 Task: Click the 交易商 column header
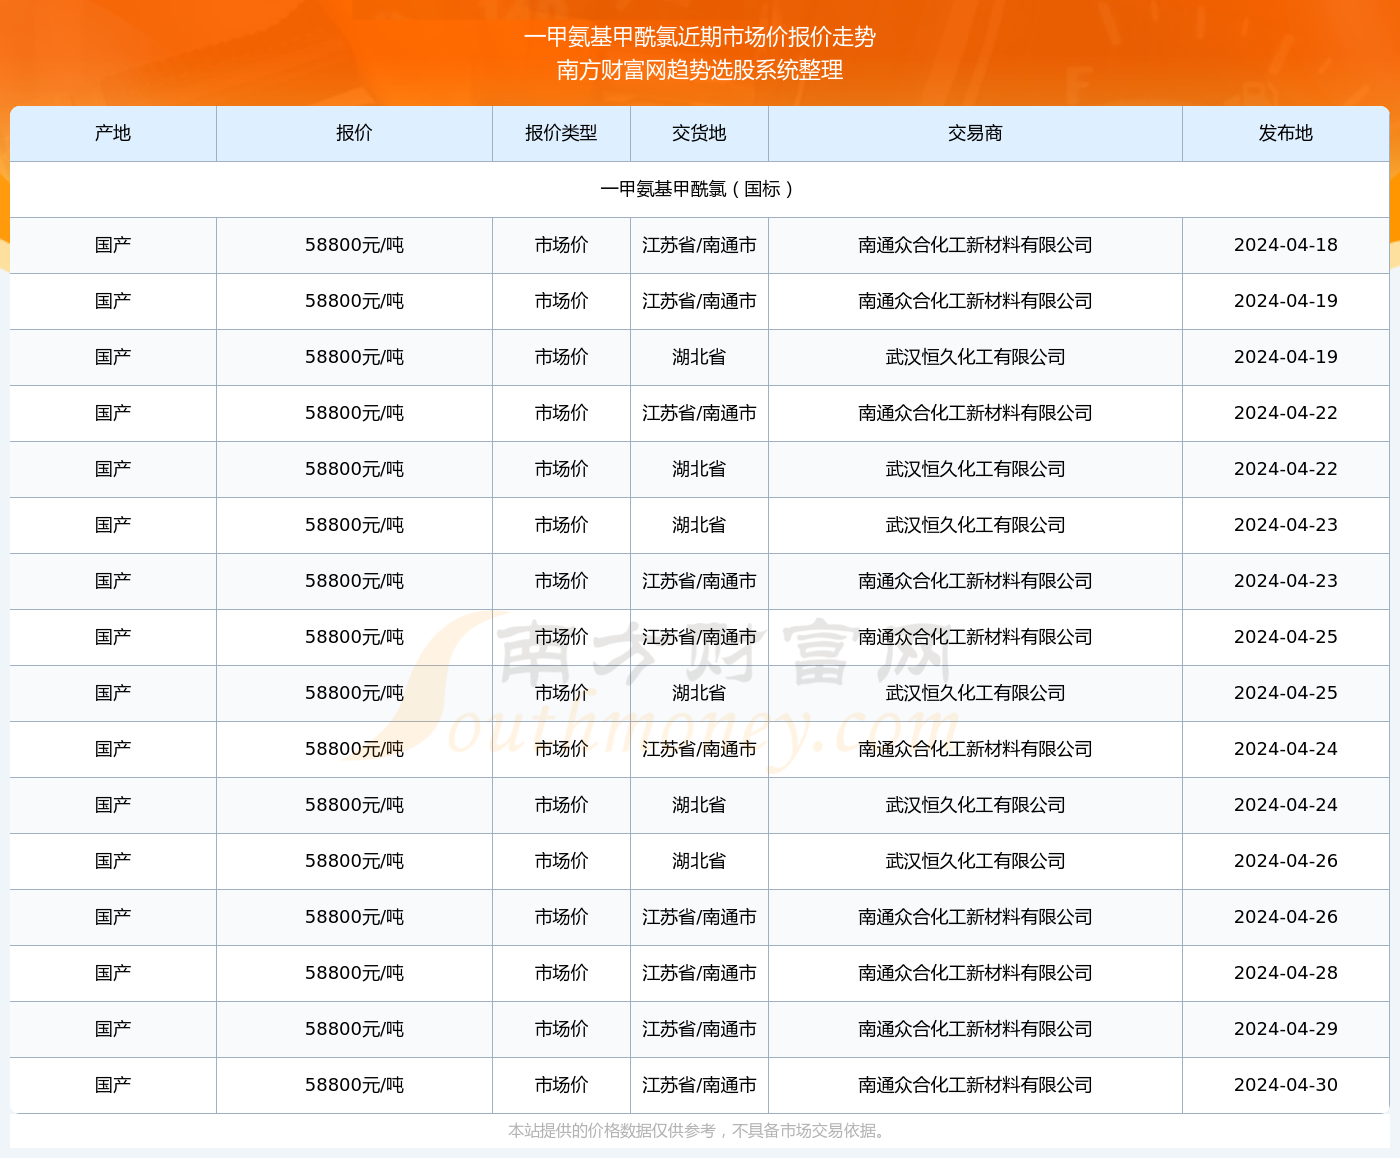coord(975,133)
